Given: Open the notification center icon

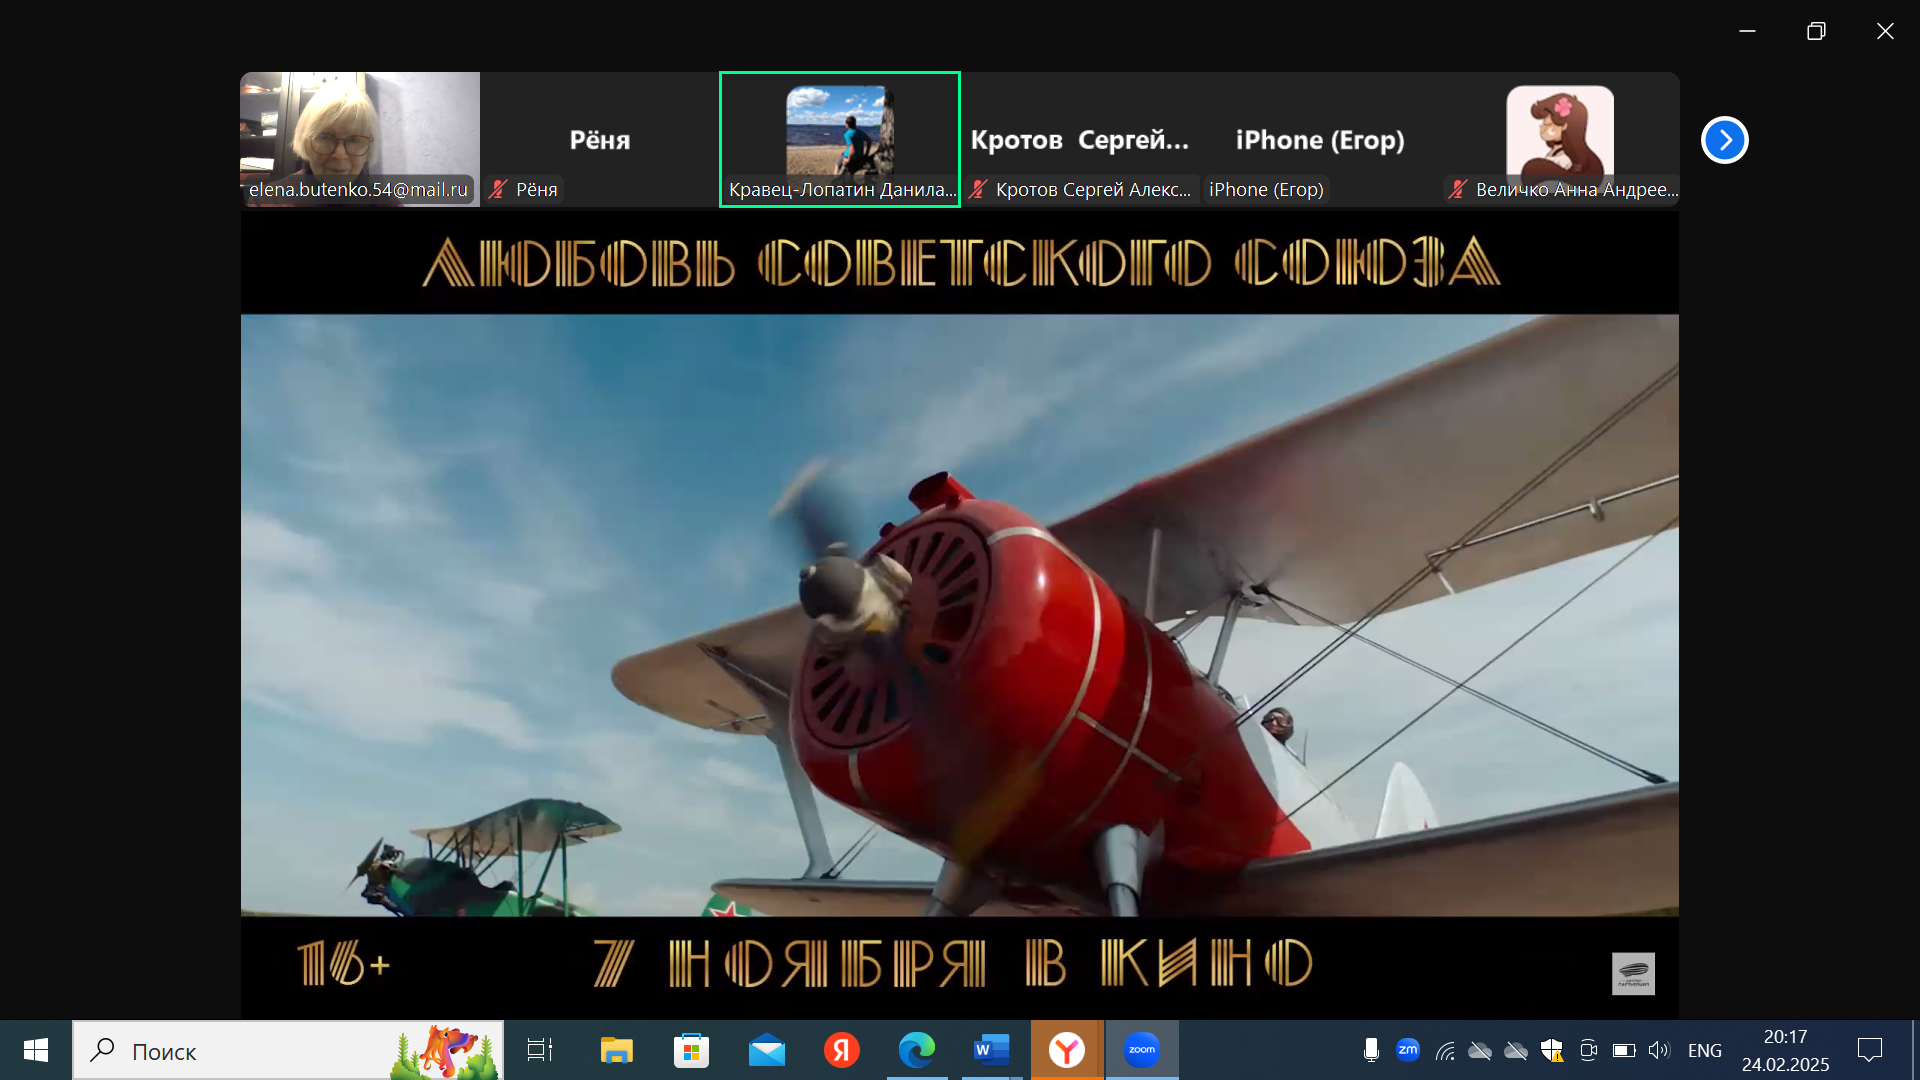Looking at the screenshot, I should click(x=1870, y=1050).
